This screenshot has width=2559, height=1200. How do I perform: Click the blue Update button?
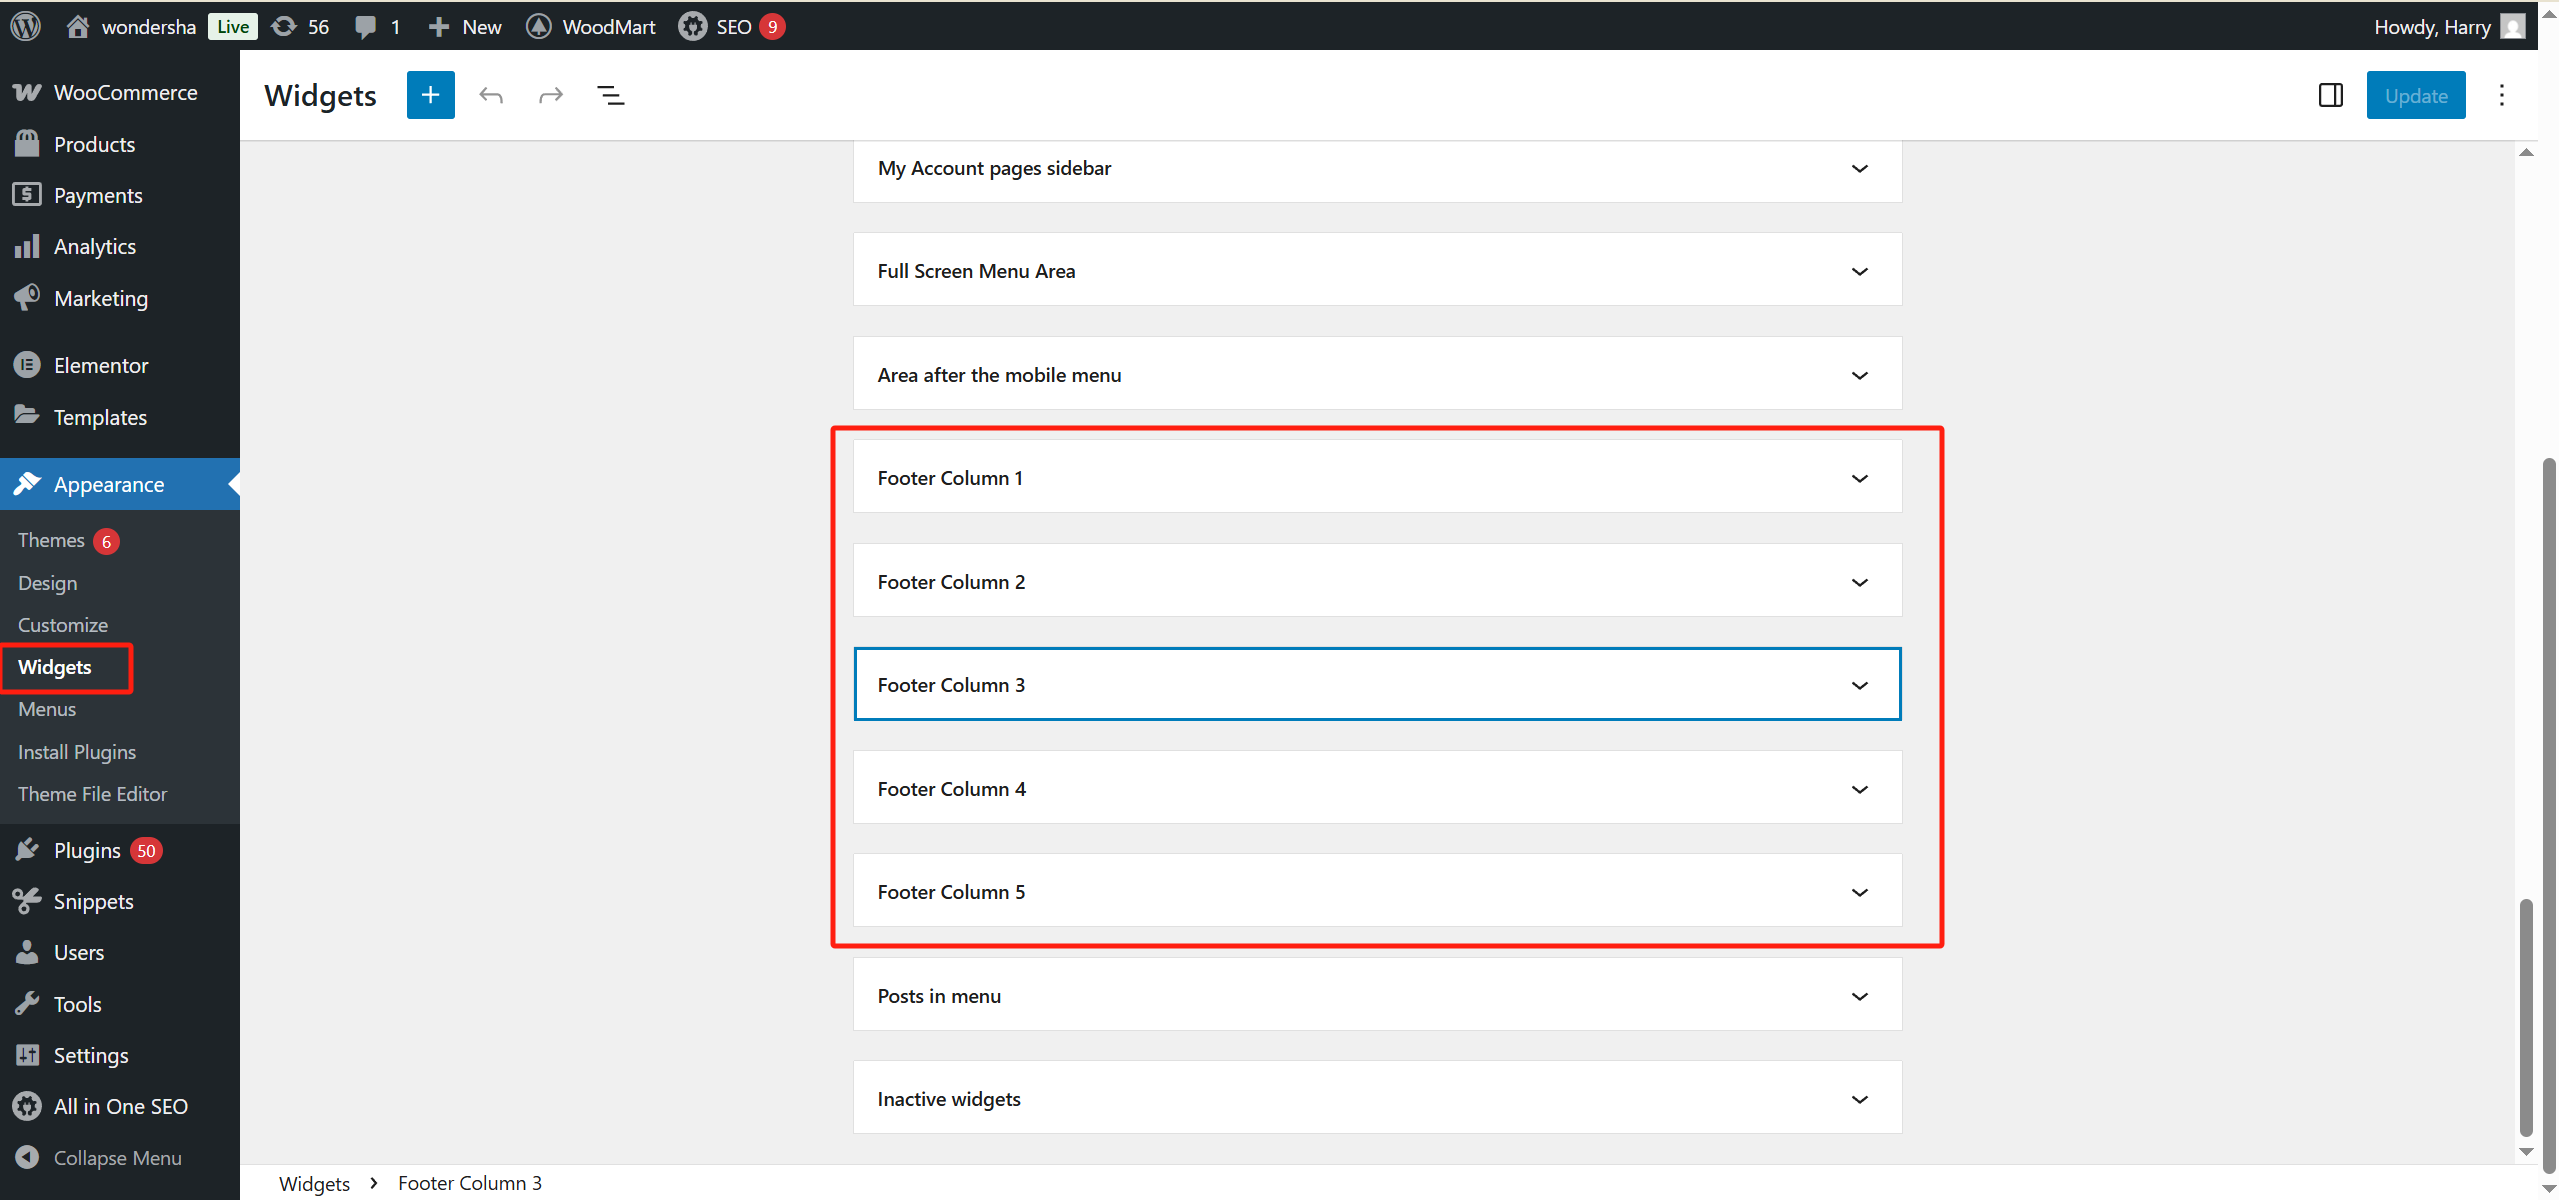[2415, 95]
